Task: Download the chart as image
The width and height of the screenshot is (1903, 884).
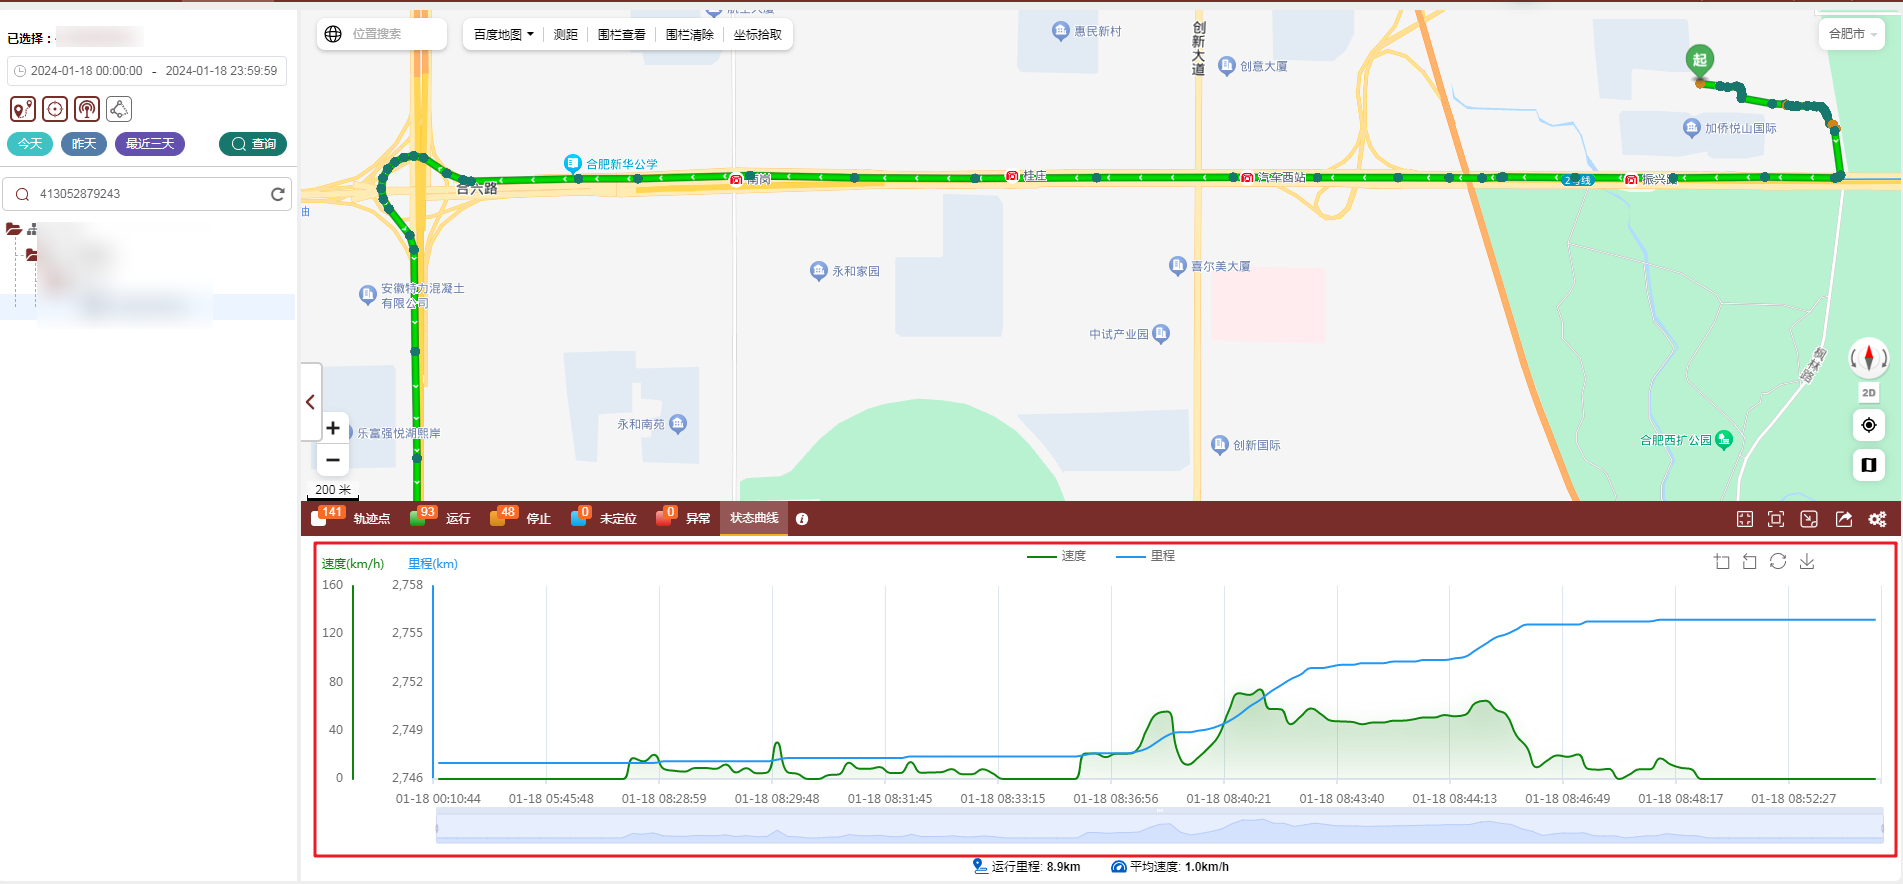Action: pos(1806,562)
